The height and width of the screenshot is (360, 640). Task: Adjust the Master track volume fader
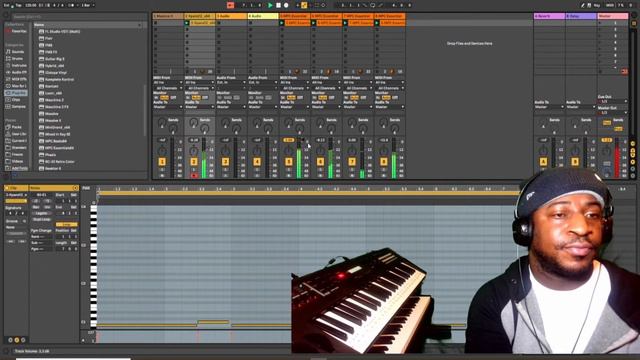(618, 158)
